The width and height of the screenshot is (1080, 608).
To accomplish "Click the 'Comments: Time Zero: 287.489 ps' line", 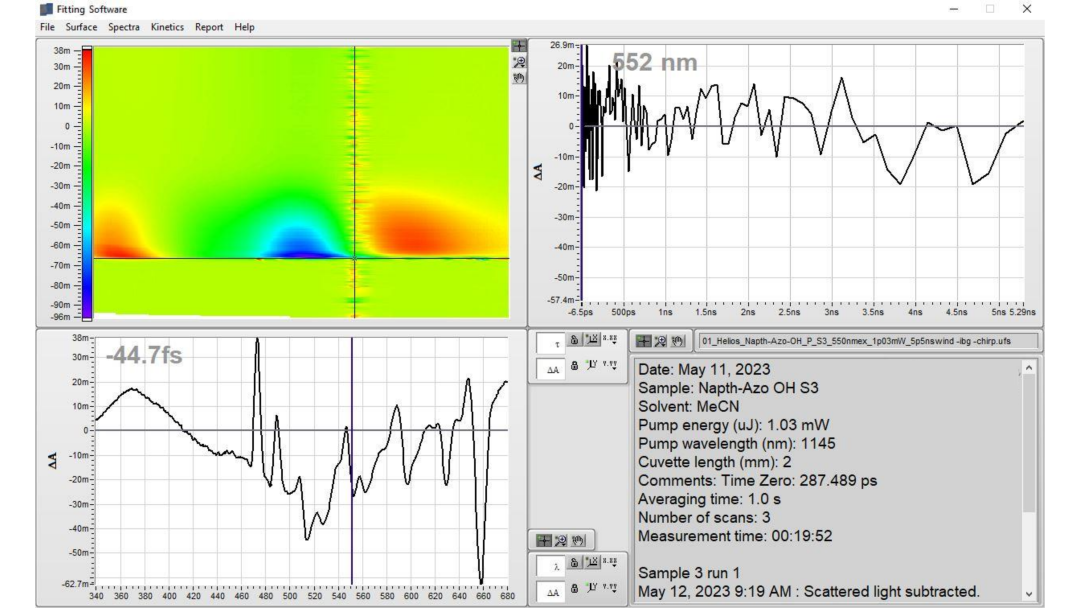I will 758,481.
